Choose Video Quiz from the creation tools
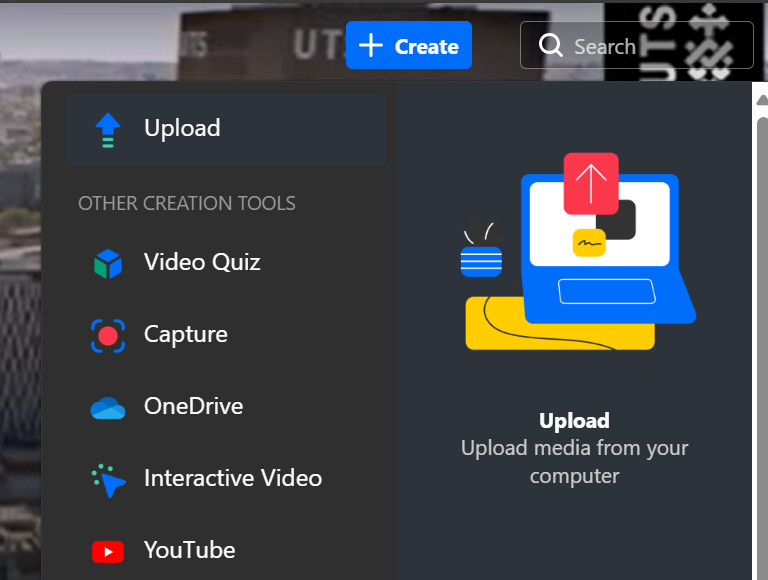 coord(202,262)
